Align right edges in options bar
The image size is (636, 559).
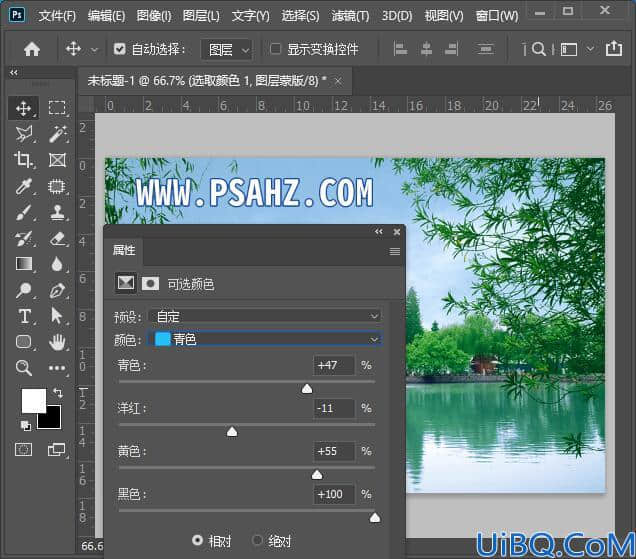point(451,49)
